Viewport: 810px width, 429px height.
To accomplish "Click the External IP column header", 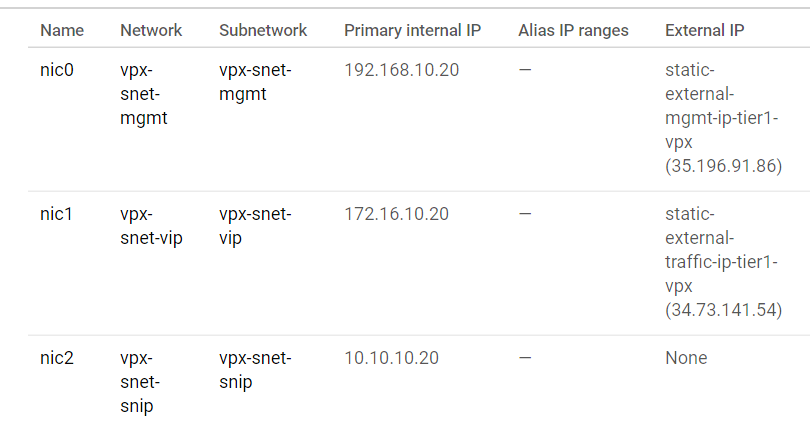I will pyautogui.click(x=704, y=30).
